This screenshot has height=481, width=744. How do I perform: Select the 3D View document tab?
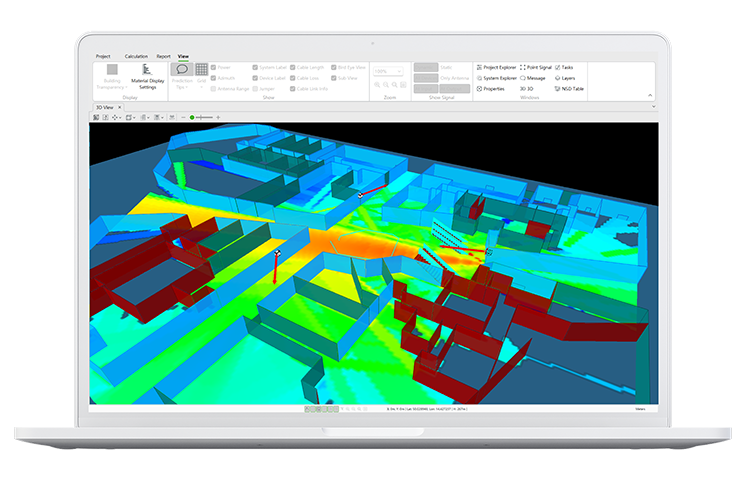(105, 107)
